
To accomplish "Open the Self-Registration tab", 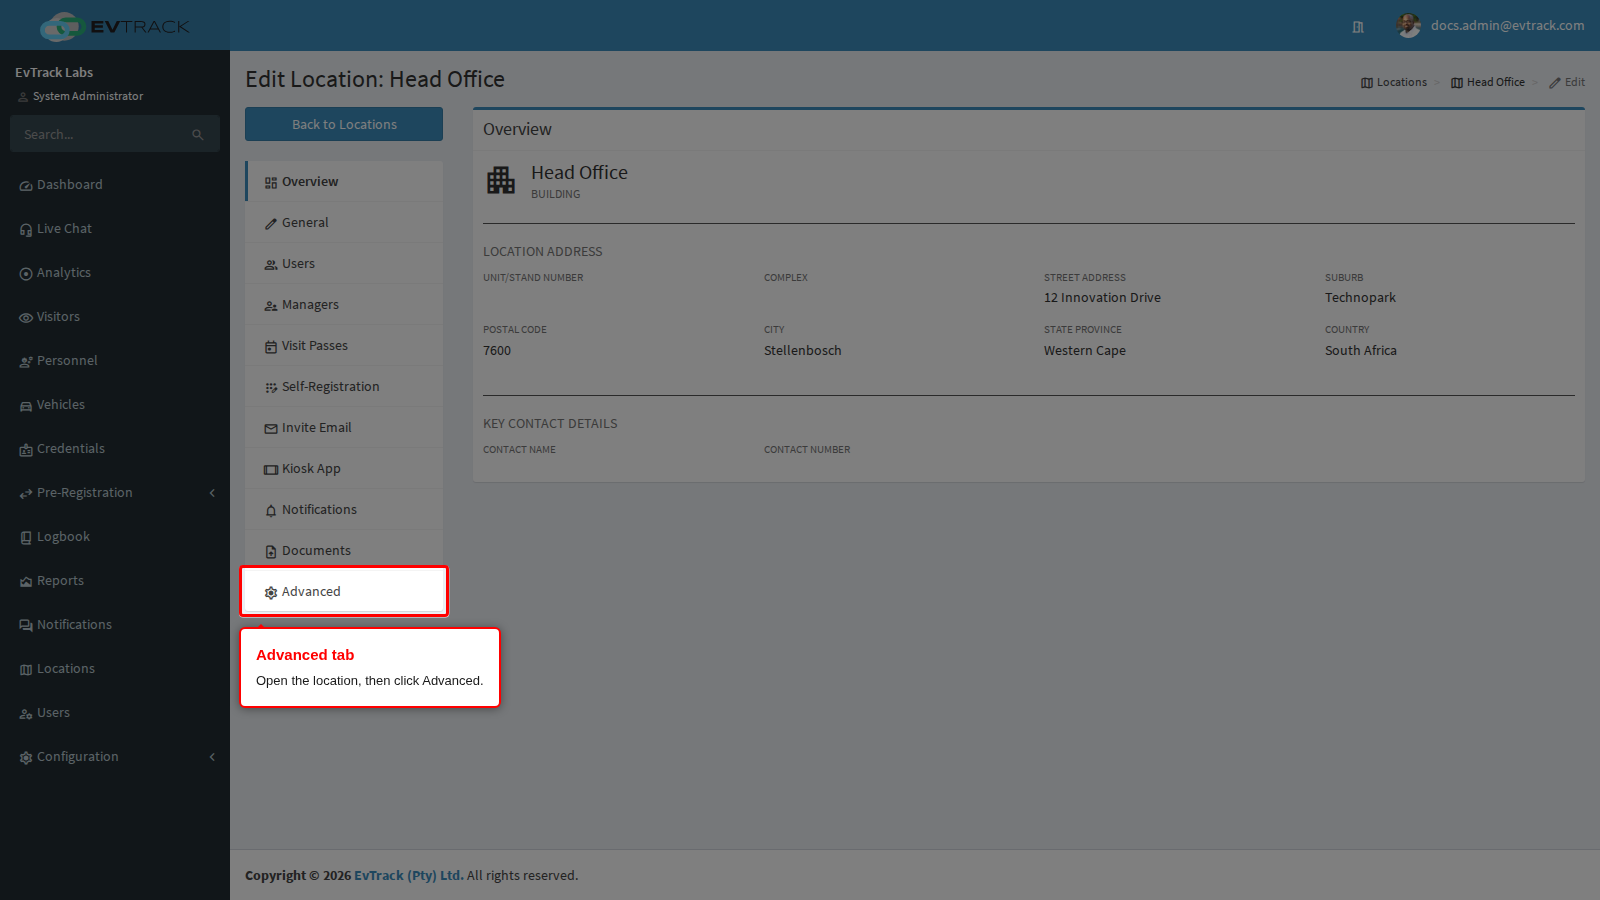I will [x=344, y=387].
